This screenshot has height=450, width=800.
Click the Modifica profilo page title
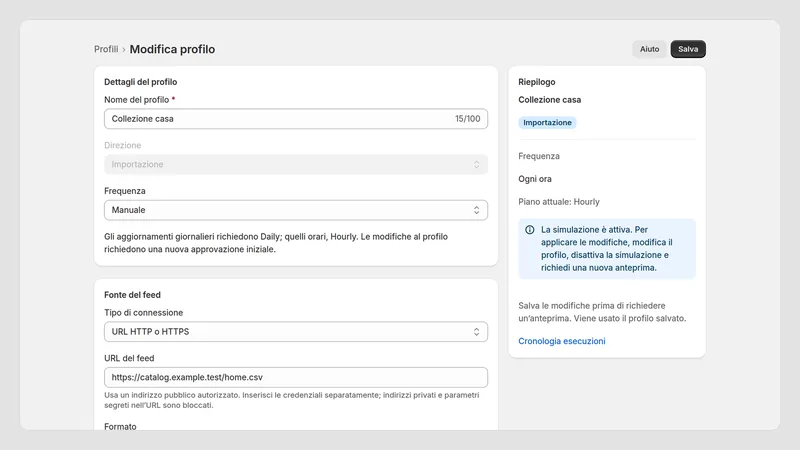click(172, 49)
